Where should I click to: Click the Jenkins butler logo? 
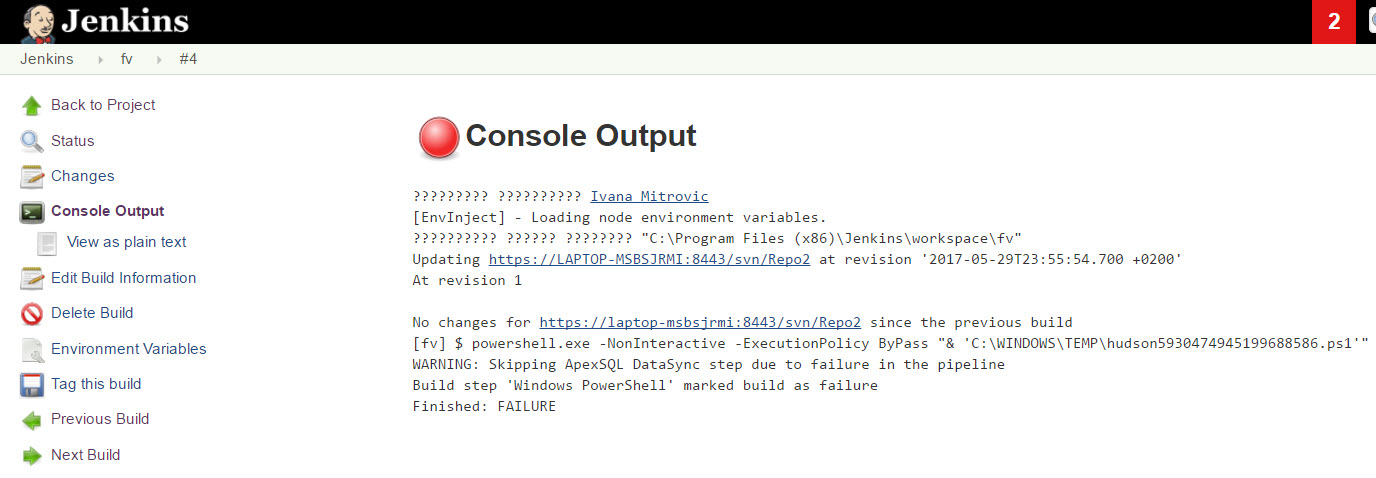click(x=38, y=22)
